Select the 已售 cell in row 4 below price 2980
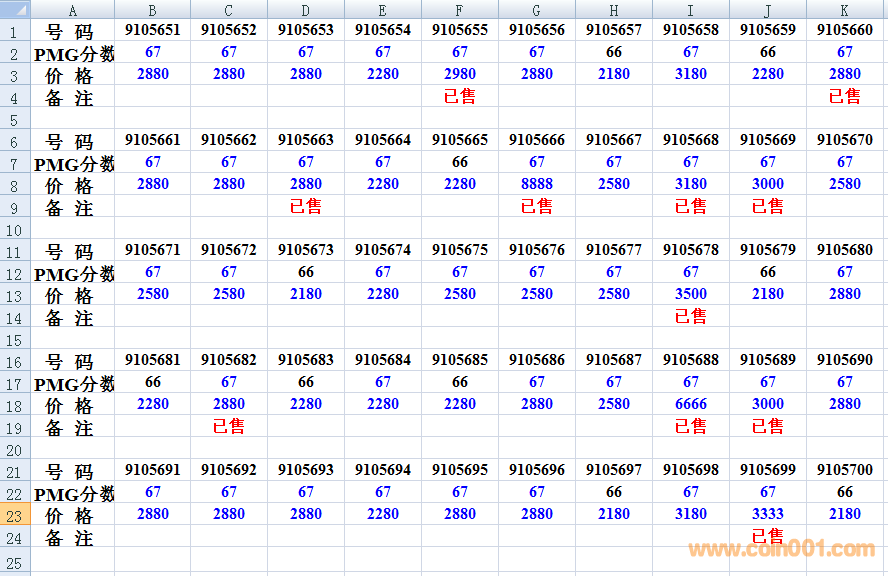This screenshot has height=576, width=888. [460, 96]
